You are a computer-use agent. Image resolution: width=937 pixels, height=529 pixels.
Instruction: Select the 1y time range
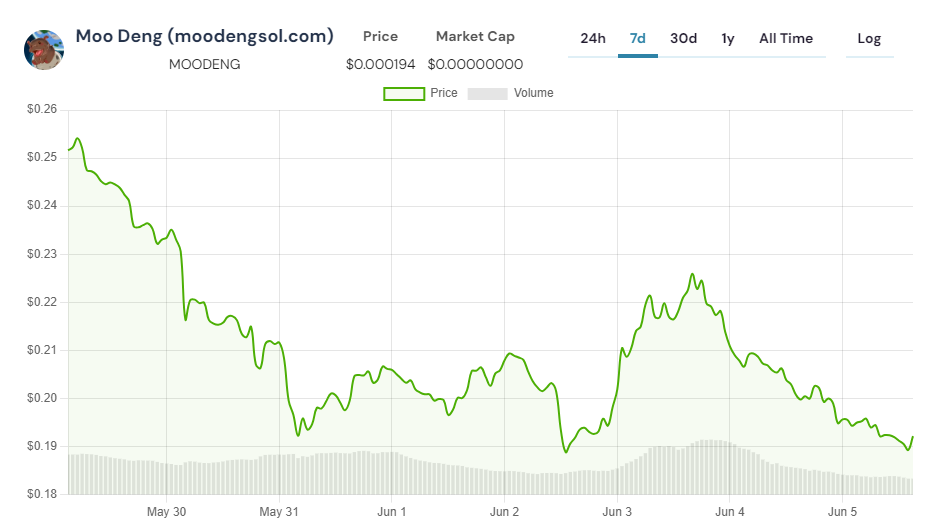[x=728, y=39]
